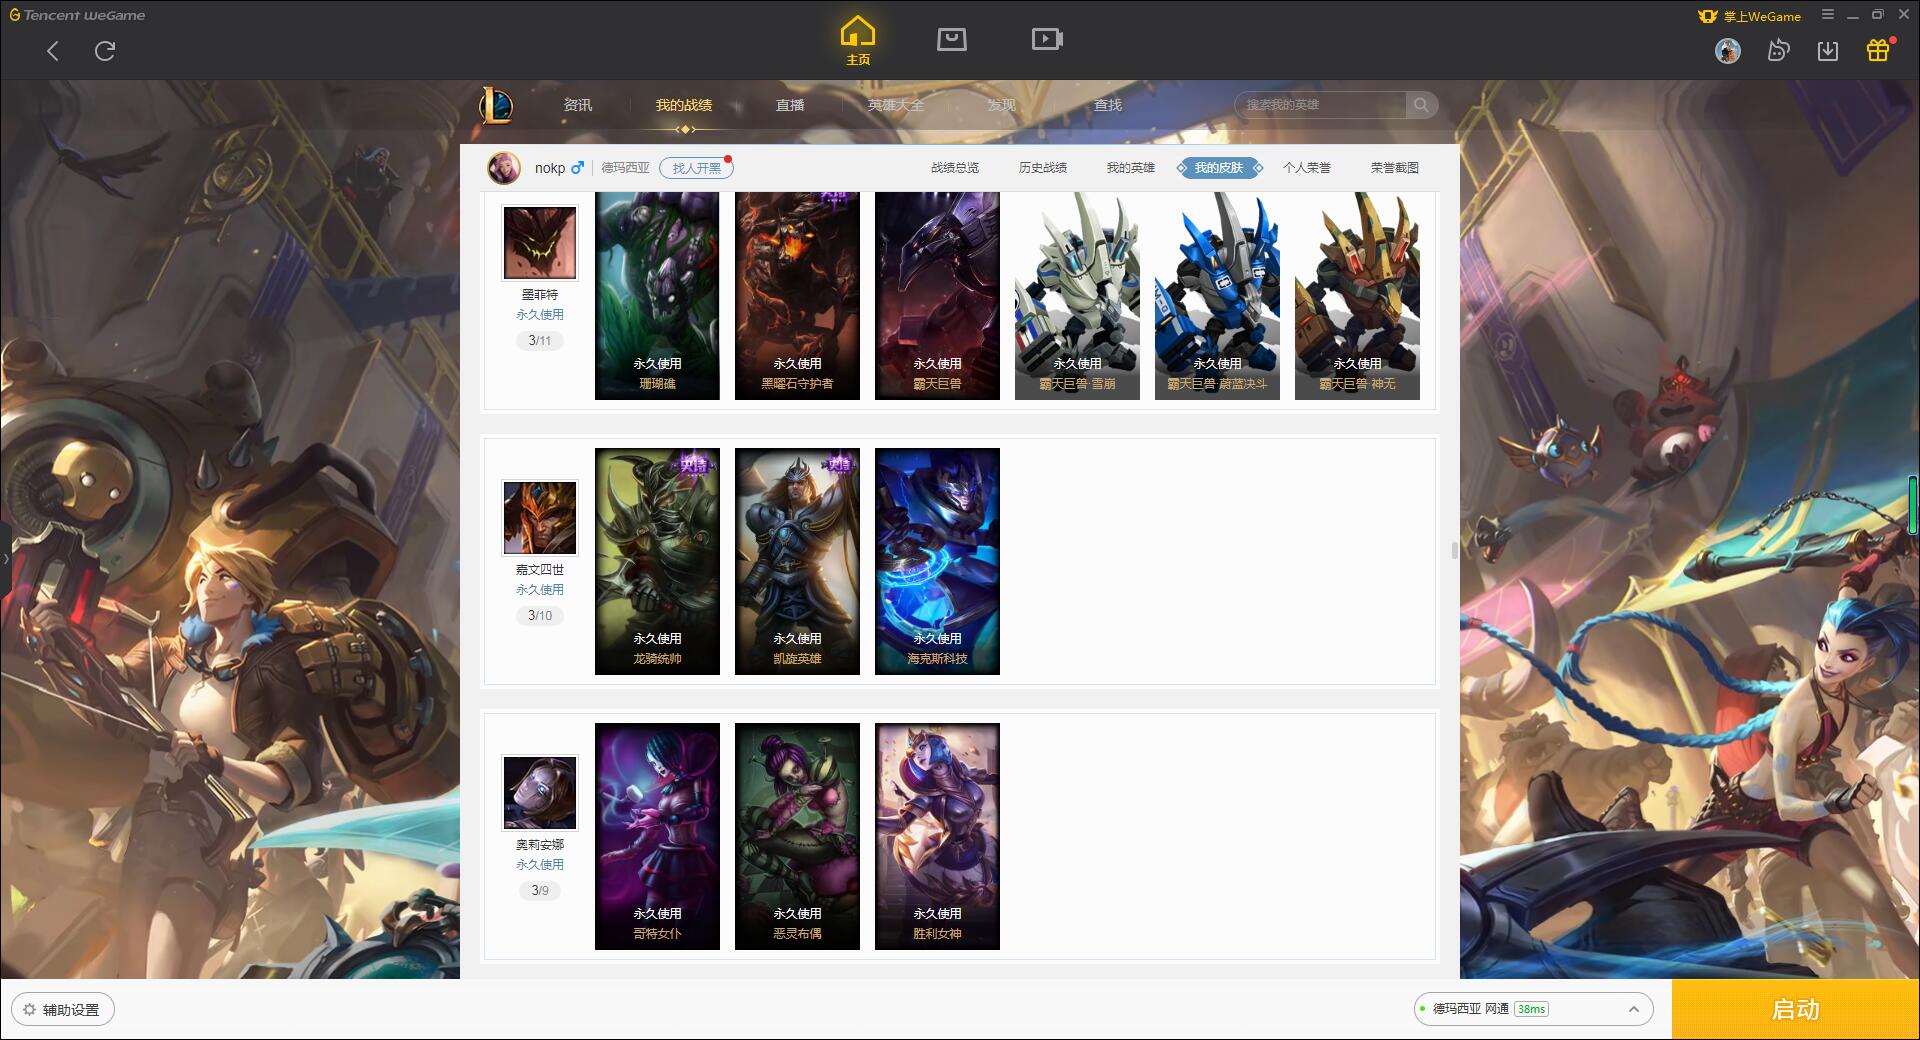
Task: Open the gift box icon
Action: 1878,51
